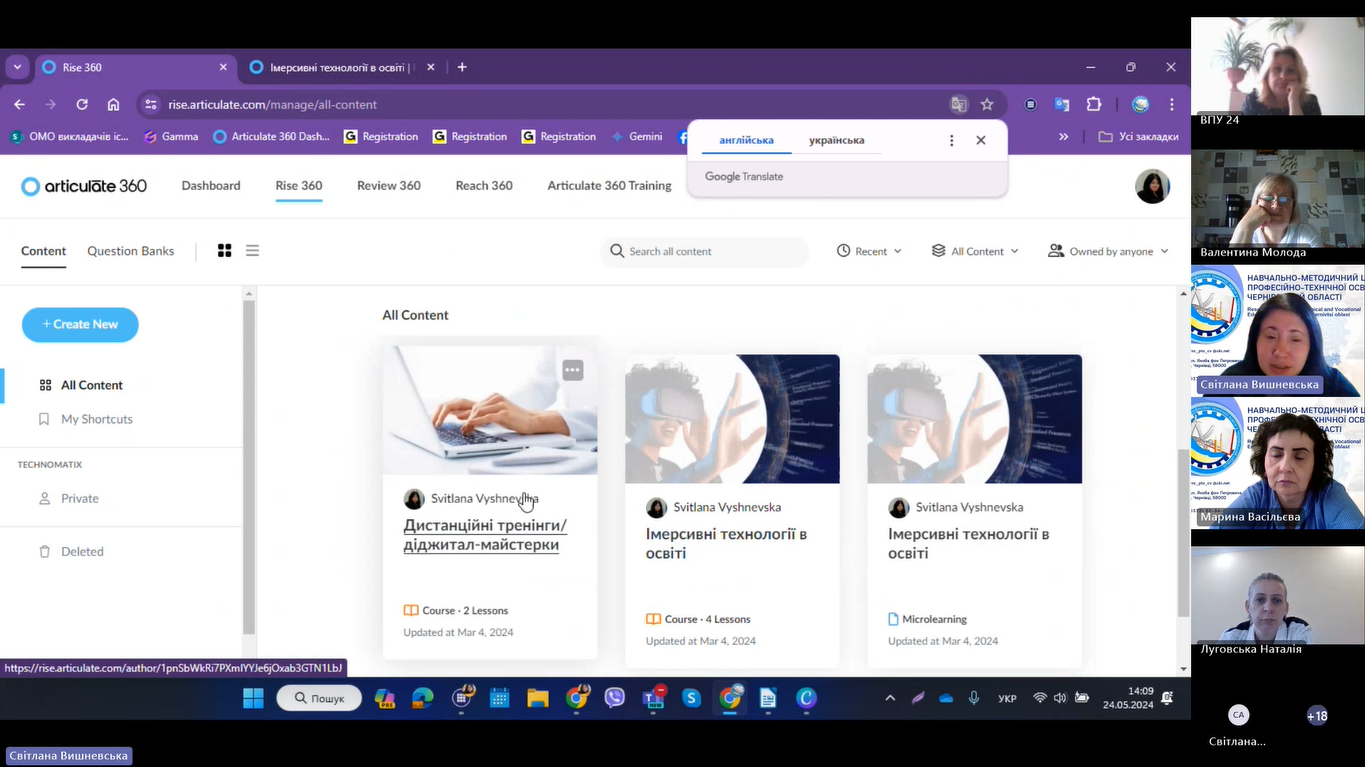This screenshot has height=767, width=1365.
Task: Open three-dot menu on first course card
Action: [x=572, y=370]
